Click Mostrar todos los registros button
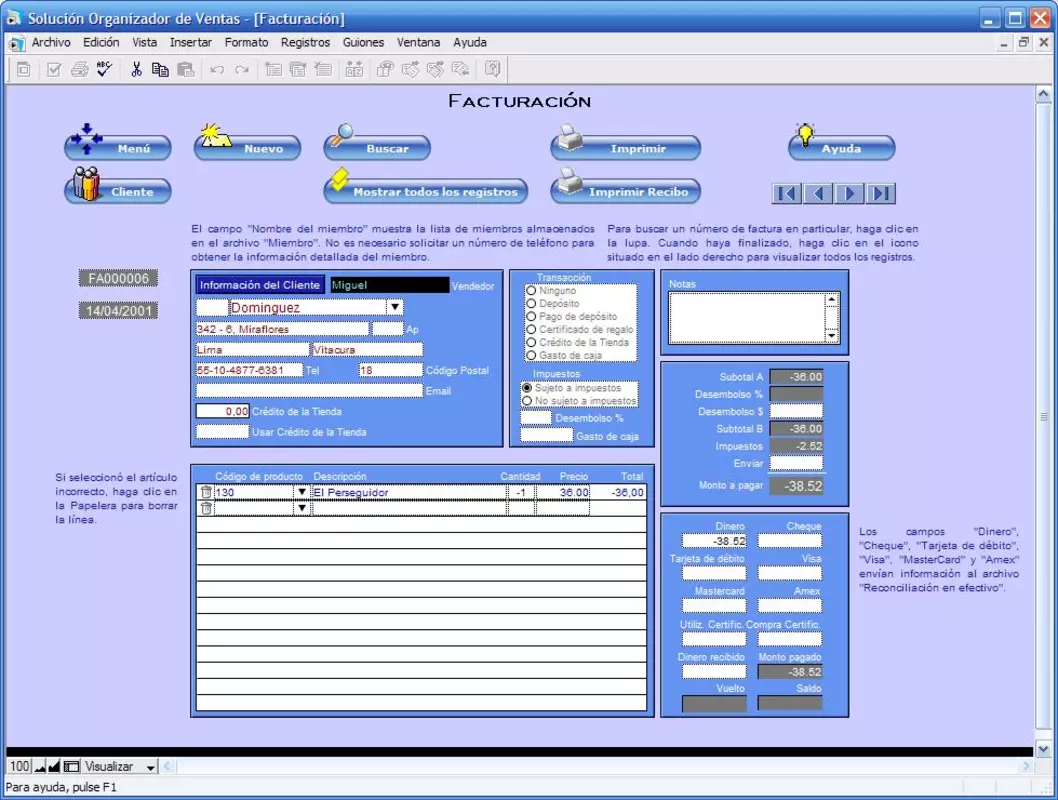 [426, 190]
